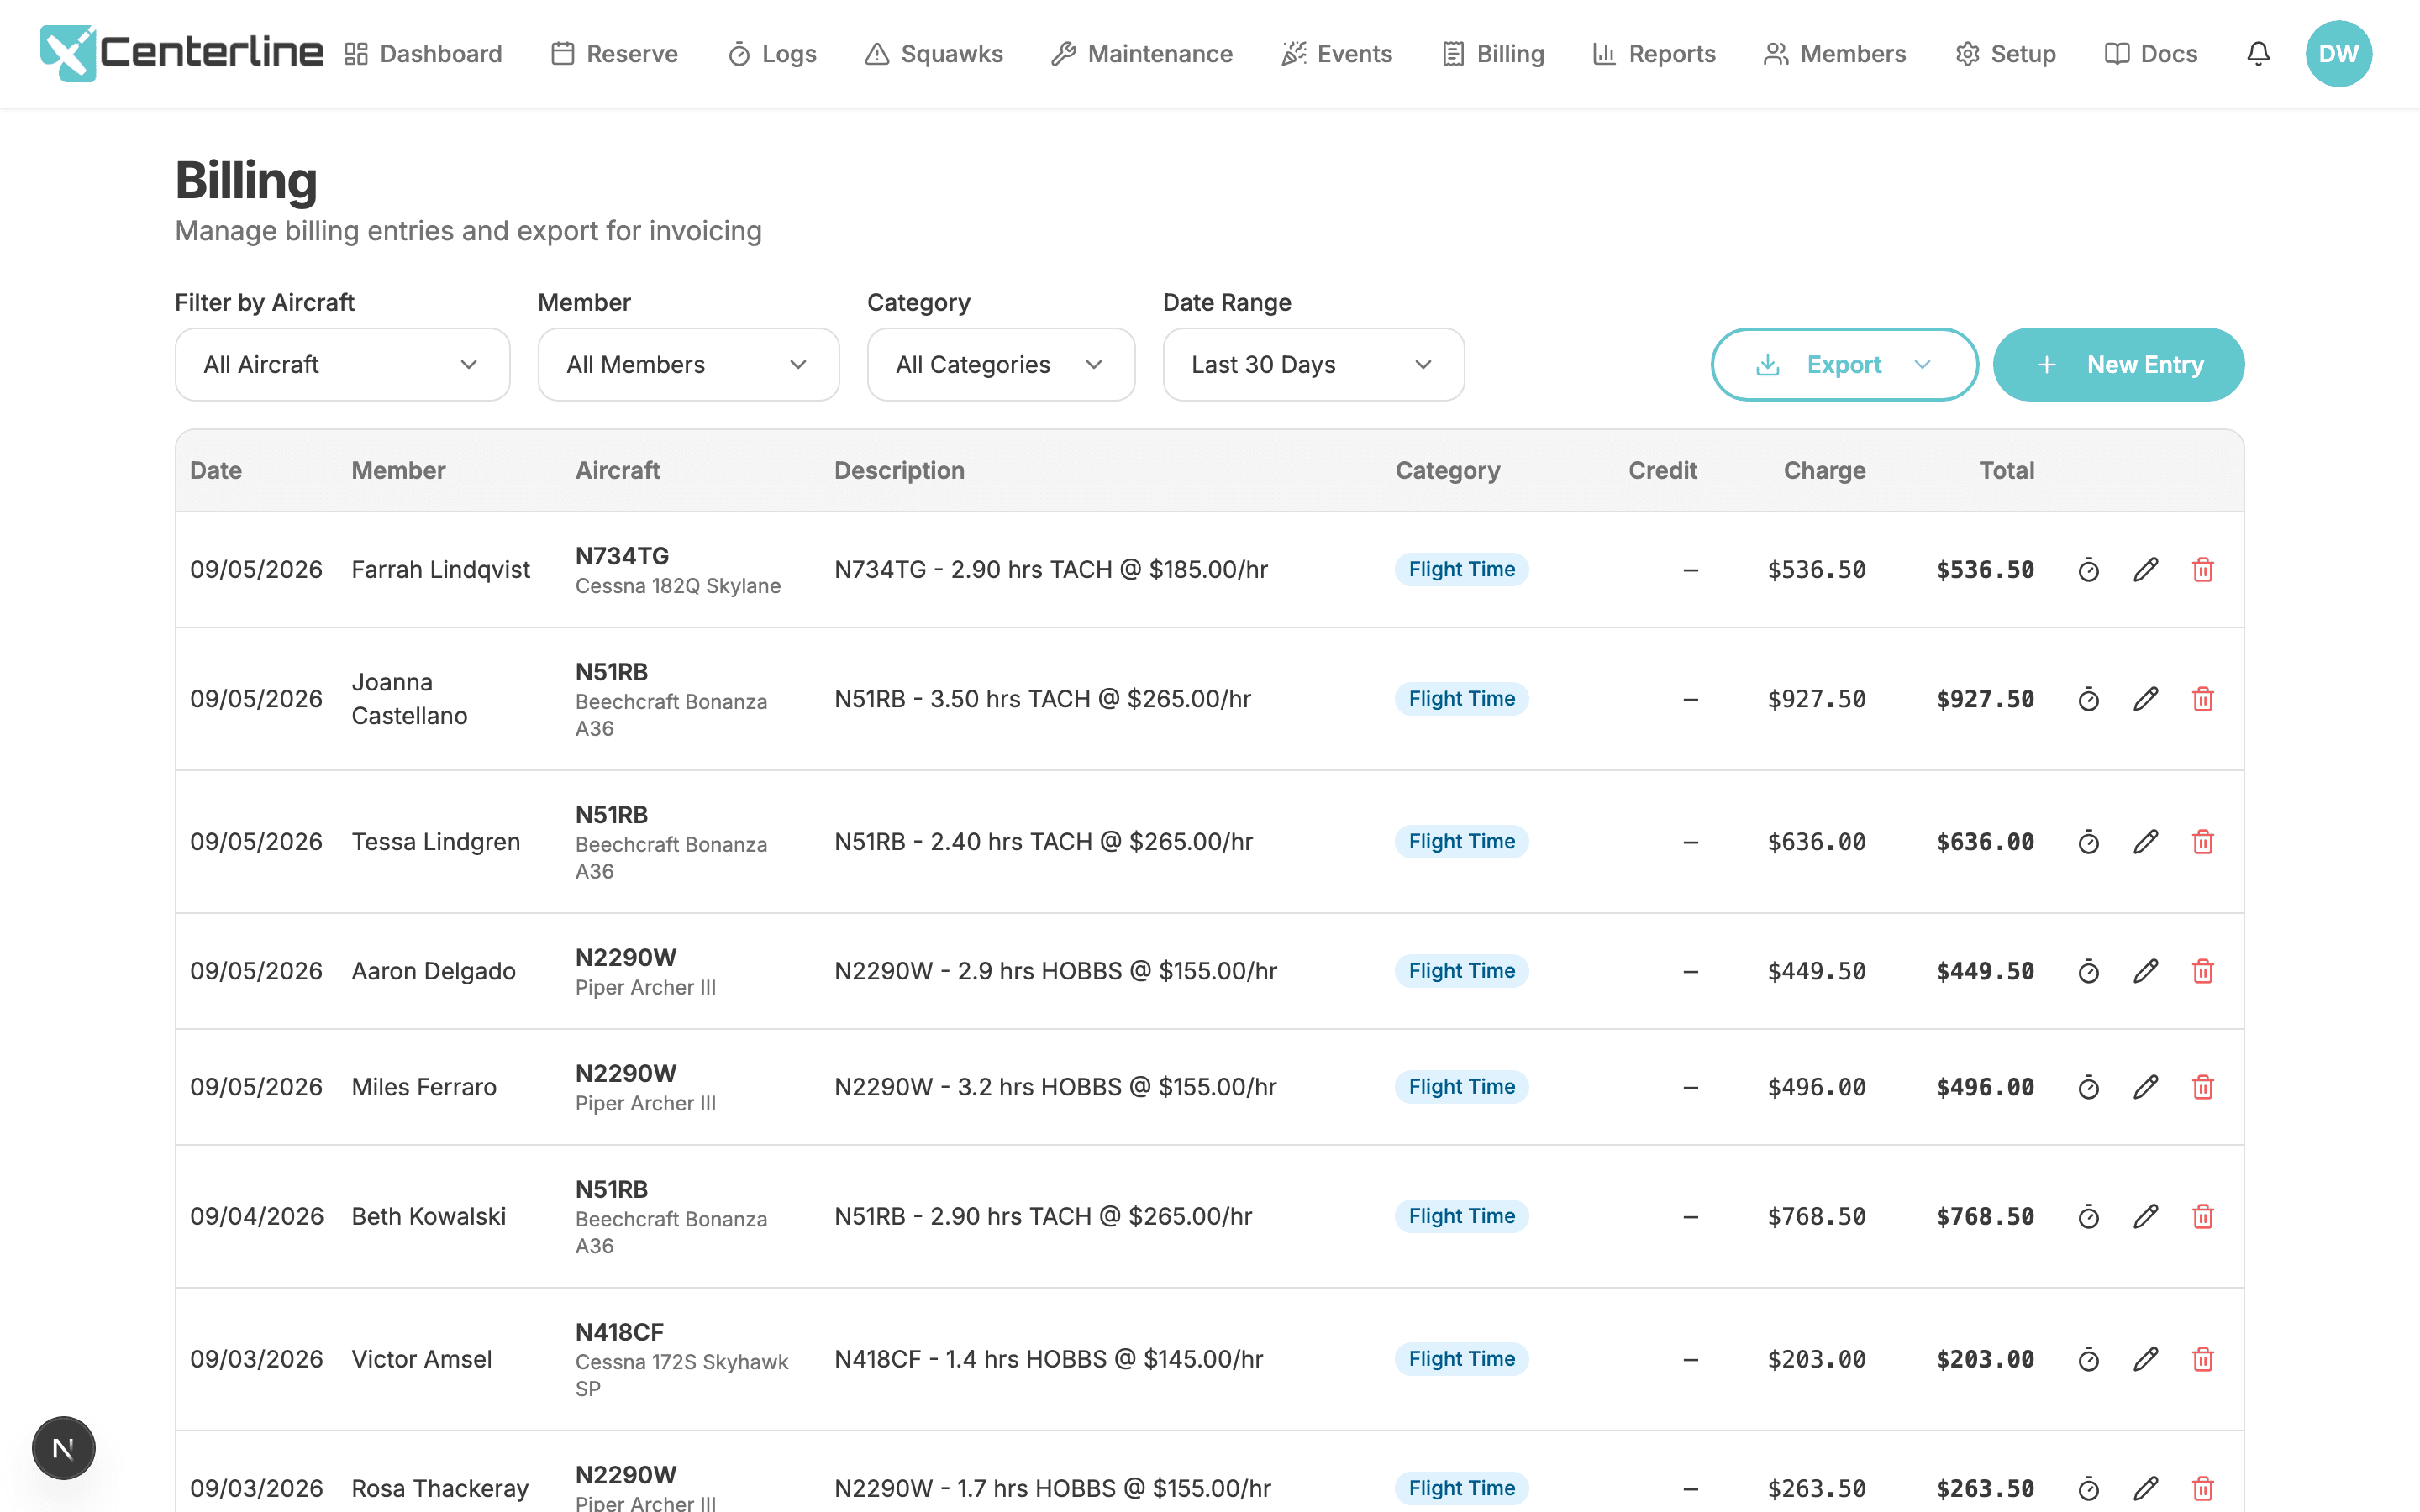Edit the Miles Ferraro billing entry

[x=2145, y=1087]
